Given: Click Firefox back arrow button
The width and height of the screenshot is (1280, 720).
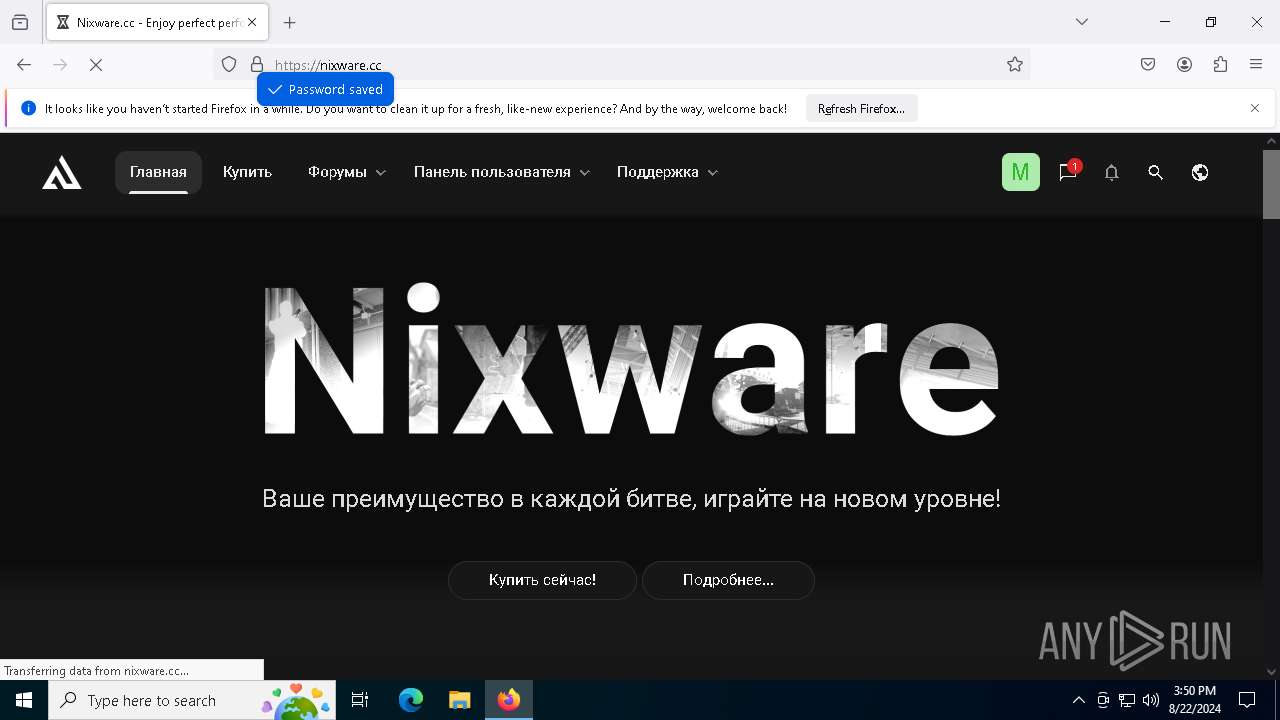Looking at the screenshot, I should [x=24, y=64].
